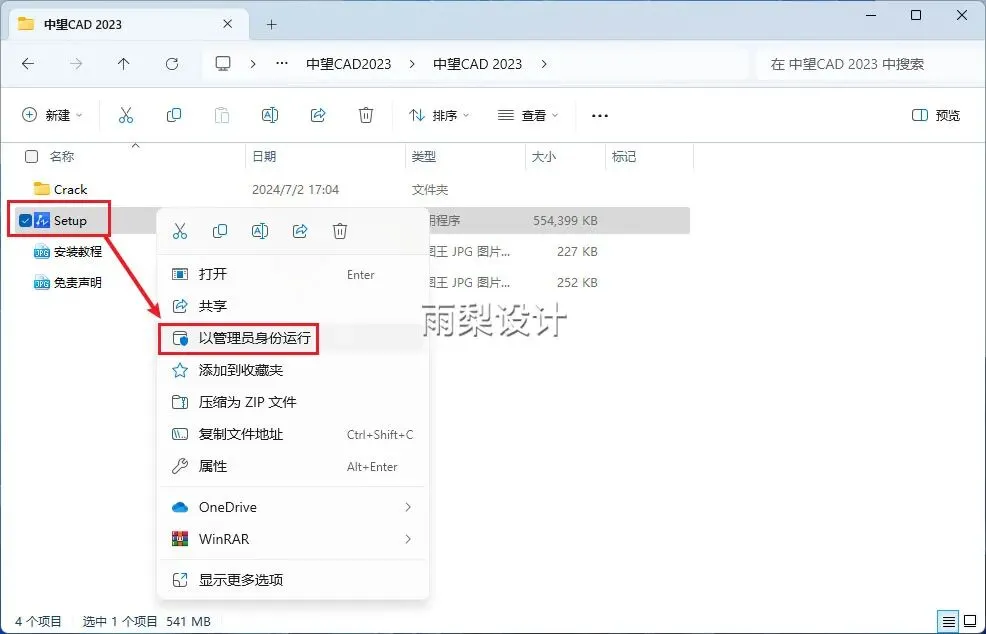Click the search box 在 中望CAD 2023 中搜索

tap(865, 64)
